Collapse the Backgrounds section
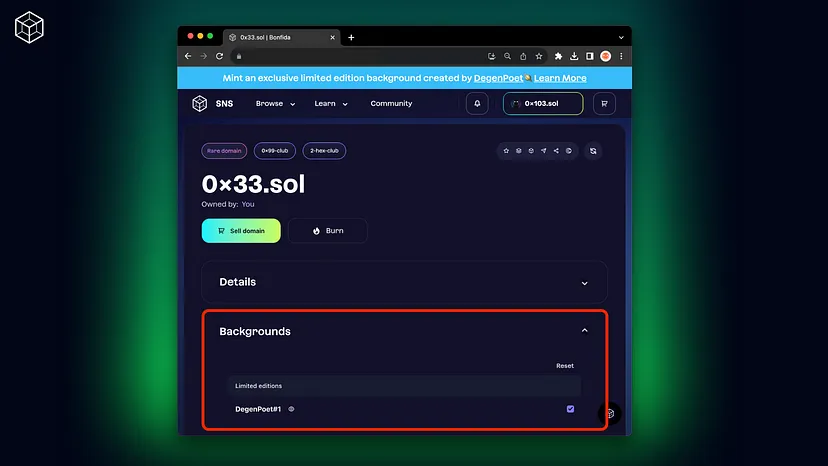Viewport: 828px width, 466px height. 585,331
